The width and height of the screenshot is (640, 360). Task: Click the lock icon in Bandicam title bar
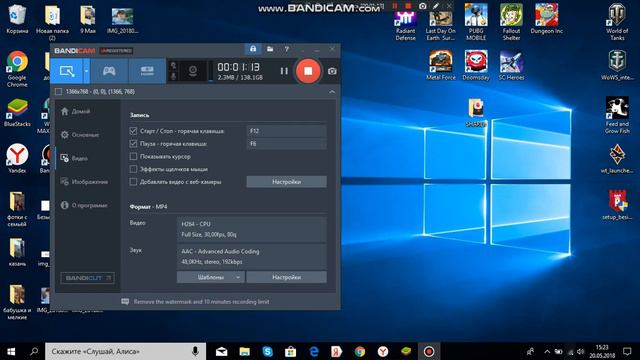click(253, 49)
